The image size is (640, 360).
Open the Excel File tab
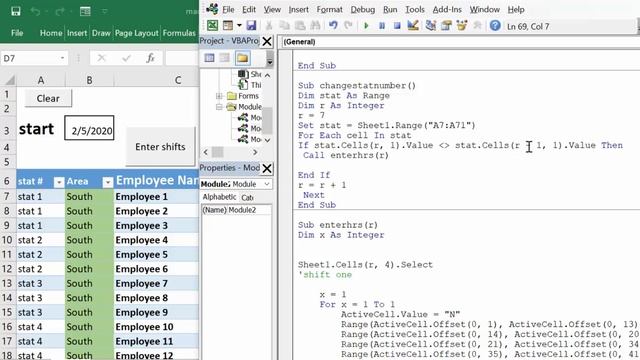[x=17, y=33]
